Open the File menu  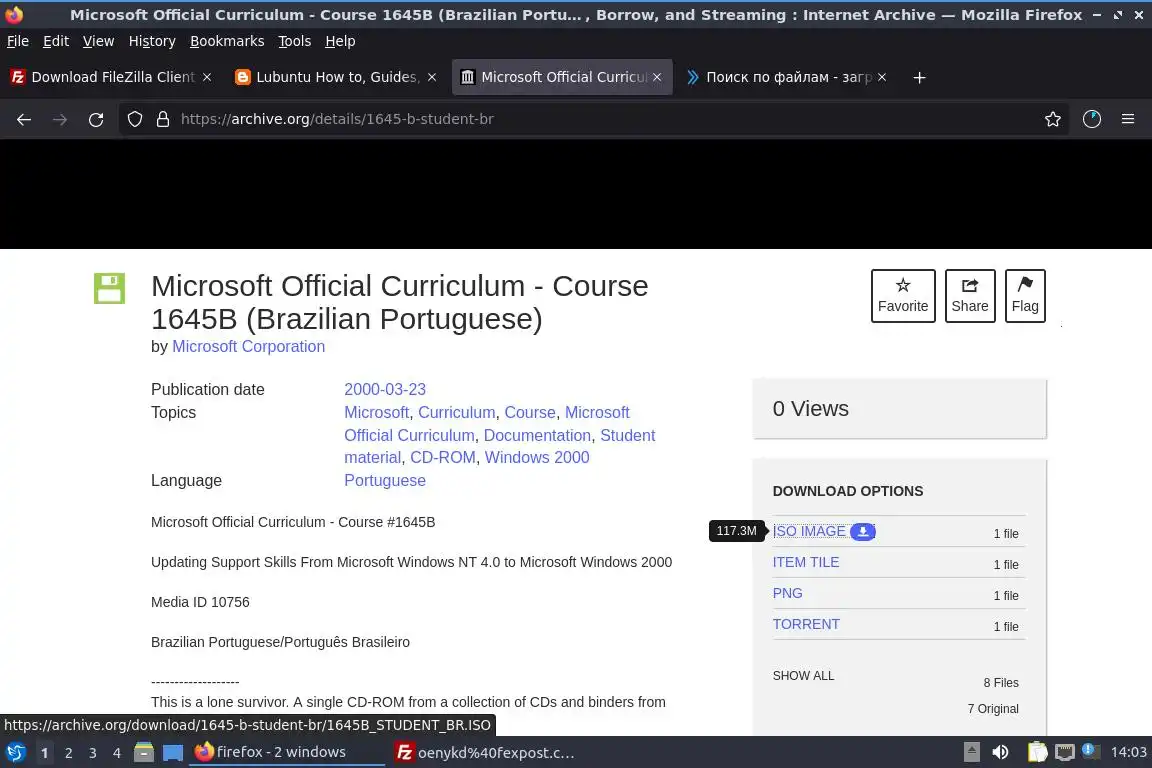18,41
